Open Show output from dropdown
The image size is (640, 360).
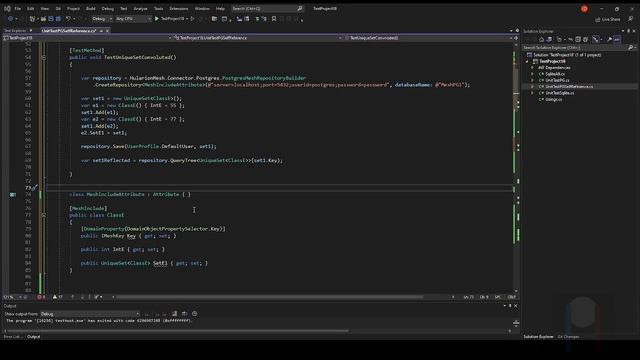coord(90,314)
